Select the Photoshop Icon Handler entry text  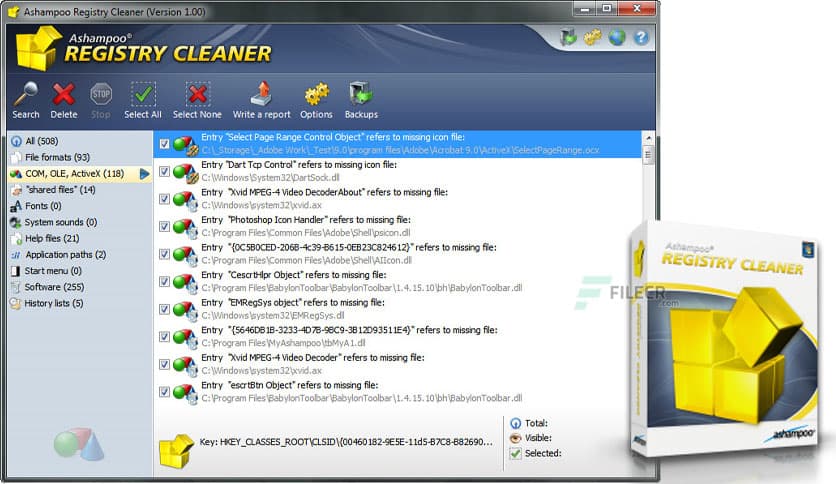(306, 220)
